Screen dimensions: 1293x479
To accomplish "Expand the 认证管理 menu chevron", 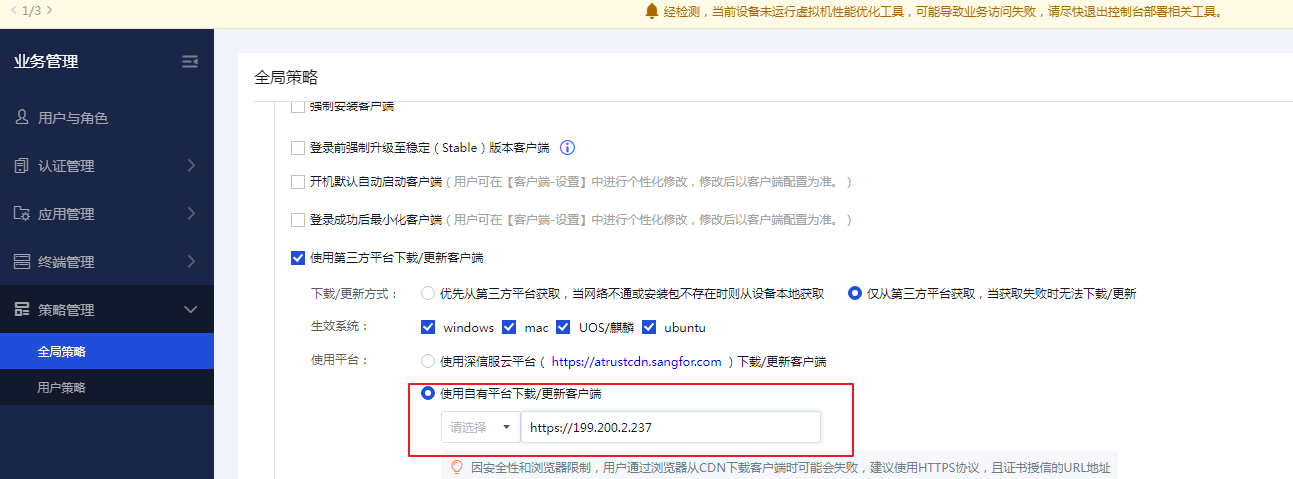I will (191, 166).
